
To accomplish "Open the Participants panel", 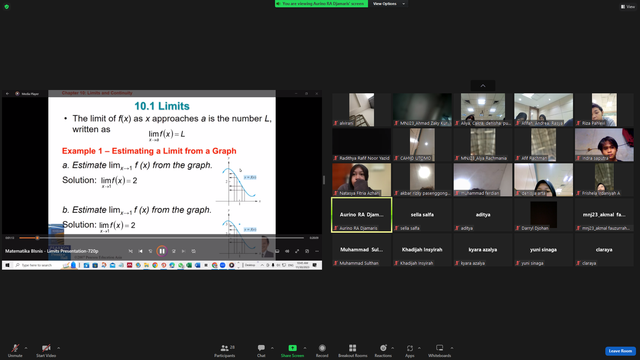I will pyautogui.click(x=225, y=350).
